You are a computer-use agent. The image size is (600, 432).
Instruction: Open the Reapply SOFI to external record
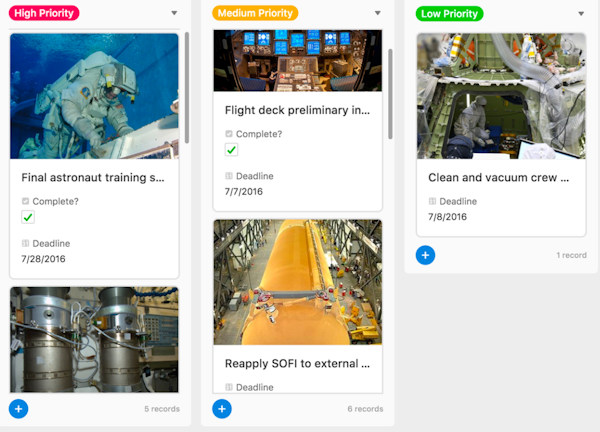[297, 364]
